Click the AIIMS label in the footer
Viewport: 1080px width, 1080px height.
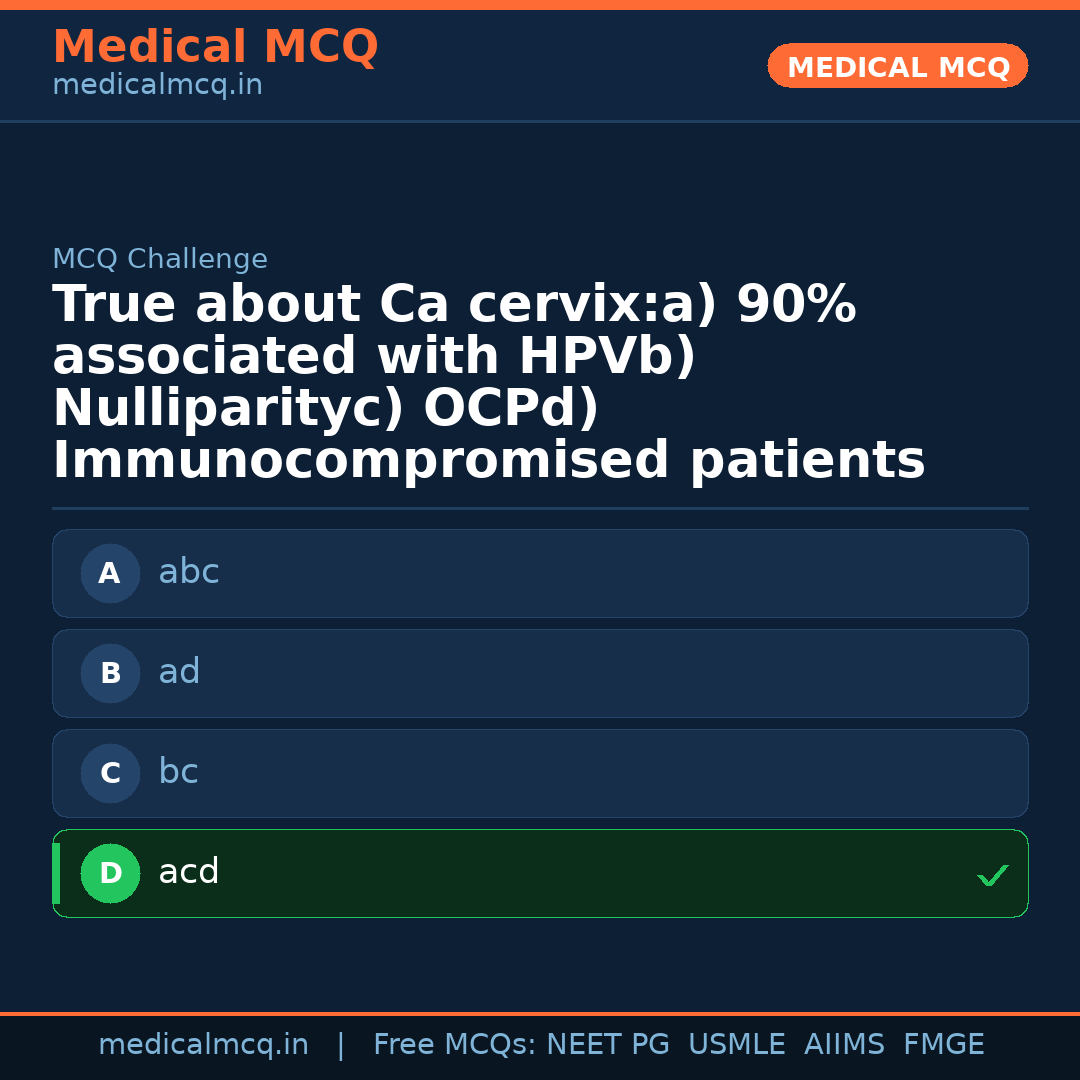845,1044
